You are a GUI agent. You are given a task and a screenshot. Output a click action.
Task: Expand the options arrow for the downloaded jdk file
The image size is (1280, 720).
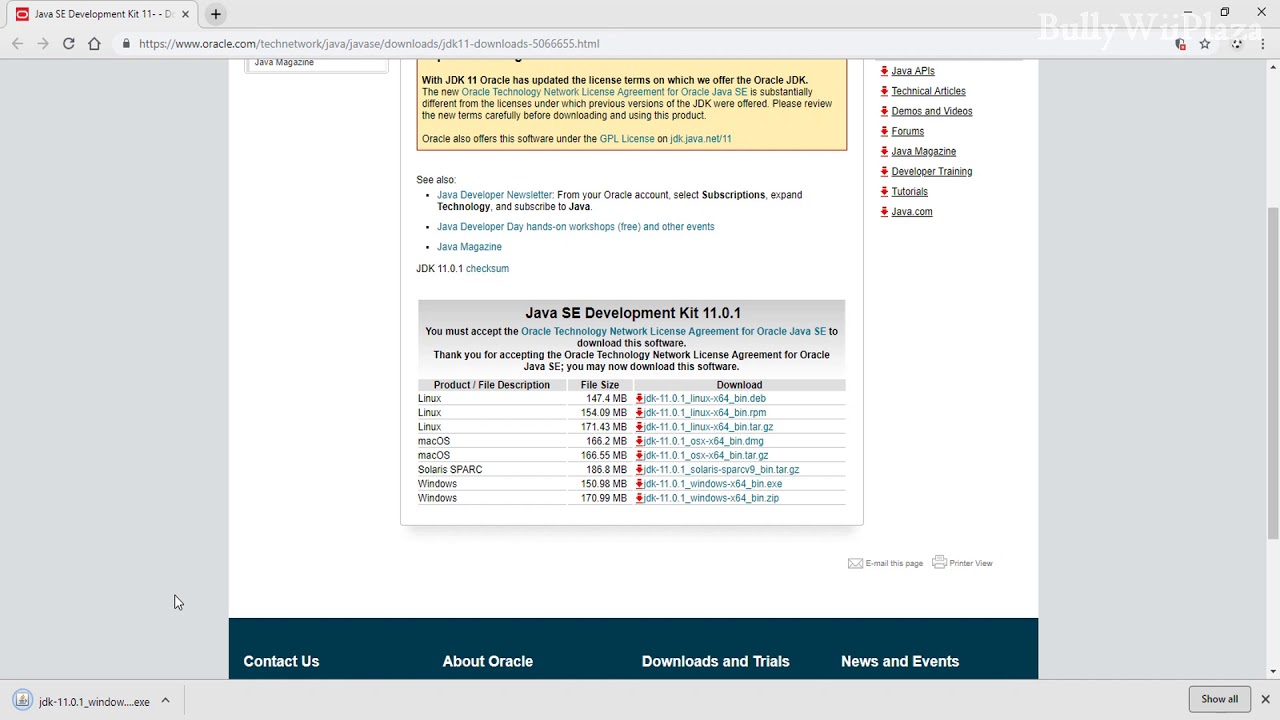point(166,701)
